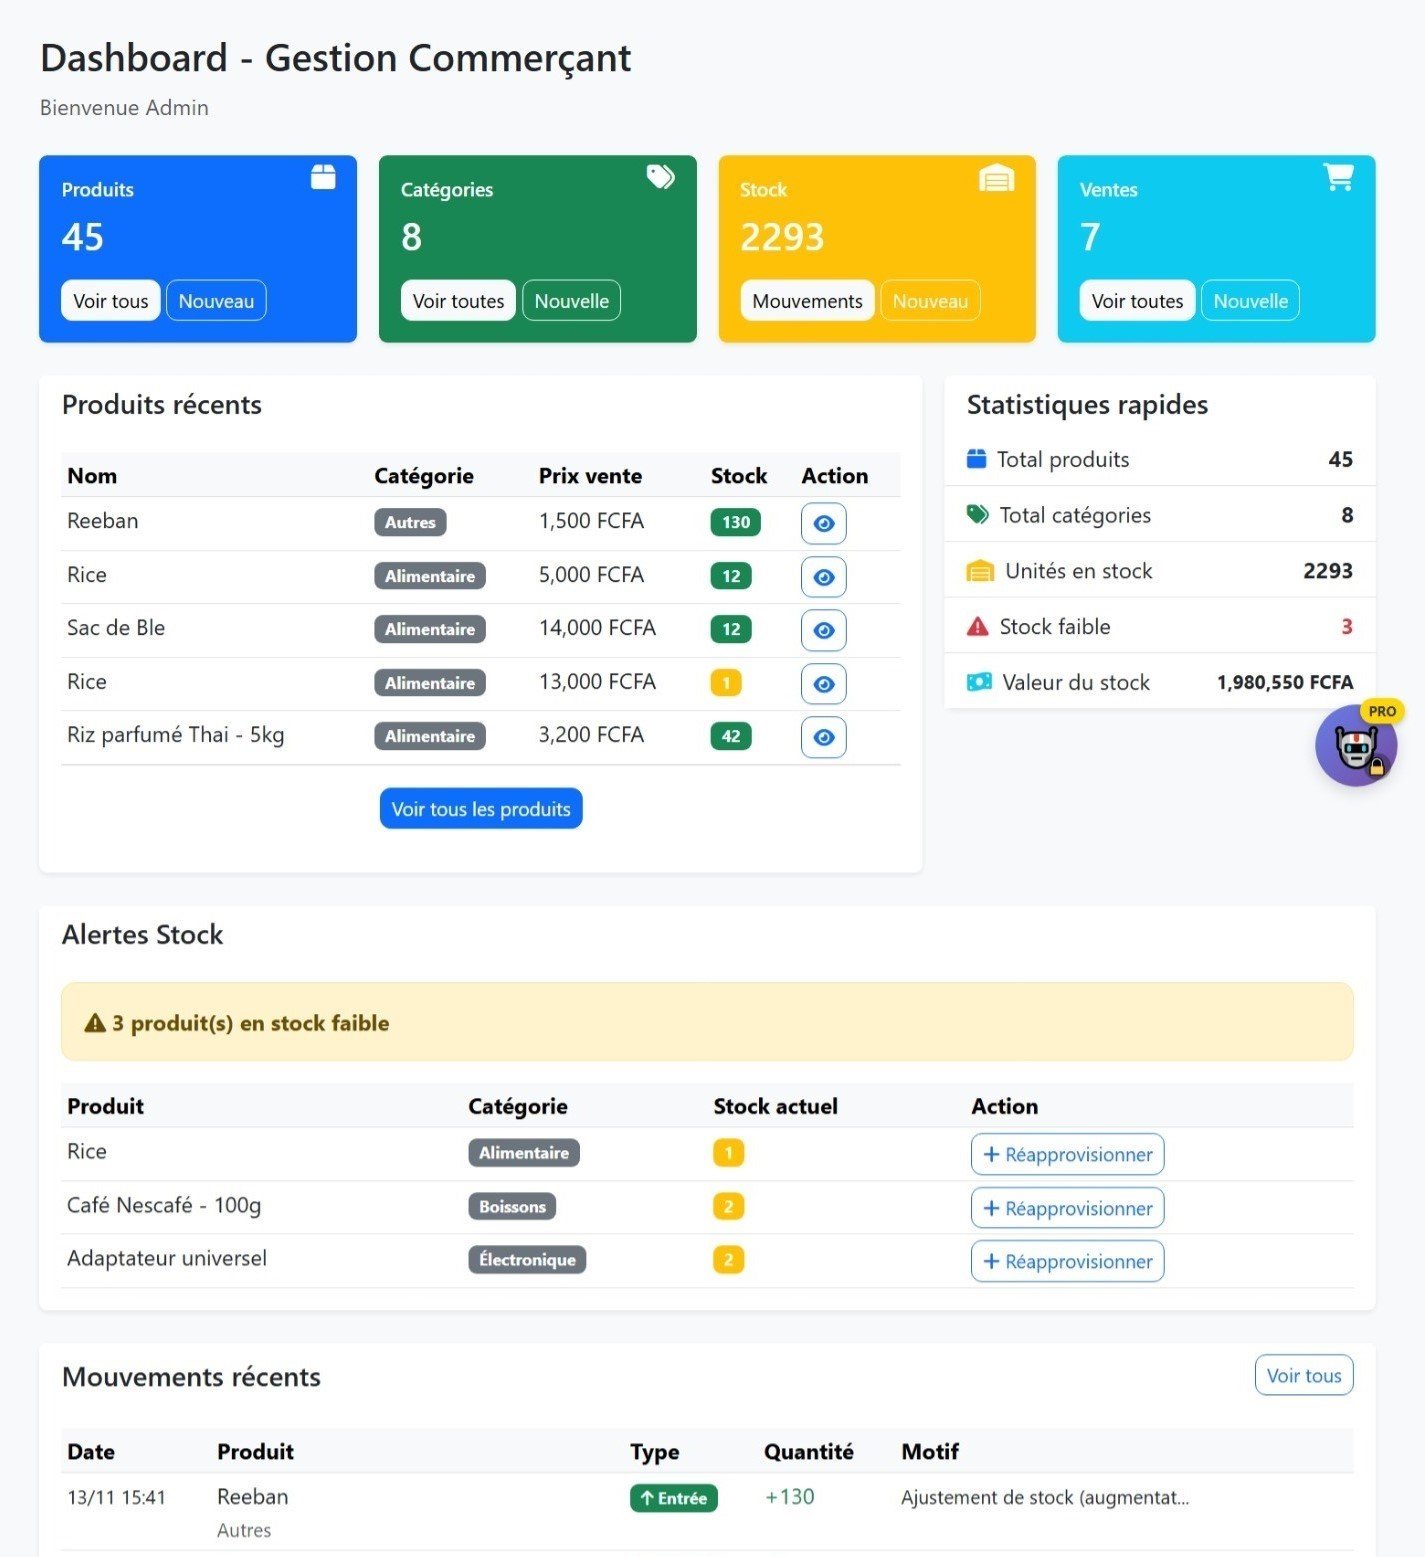Viewport: 1425px width, 1557px height.
Task: Click the yellow low-stock alert banner
Action: click(706, 1022)
